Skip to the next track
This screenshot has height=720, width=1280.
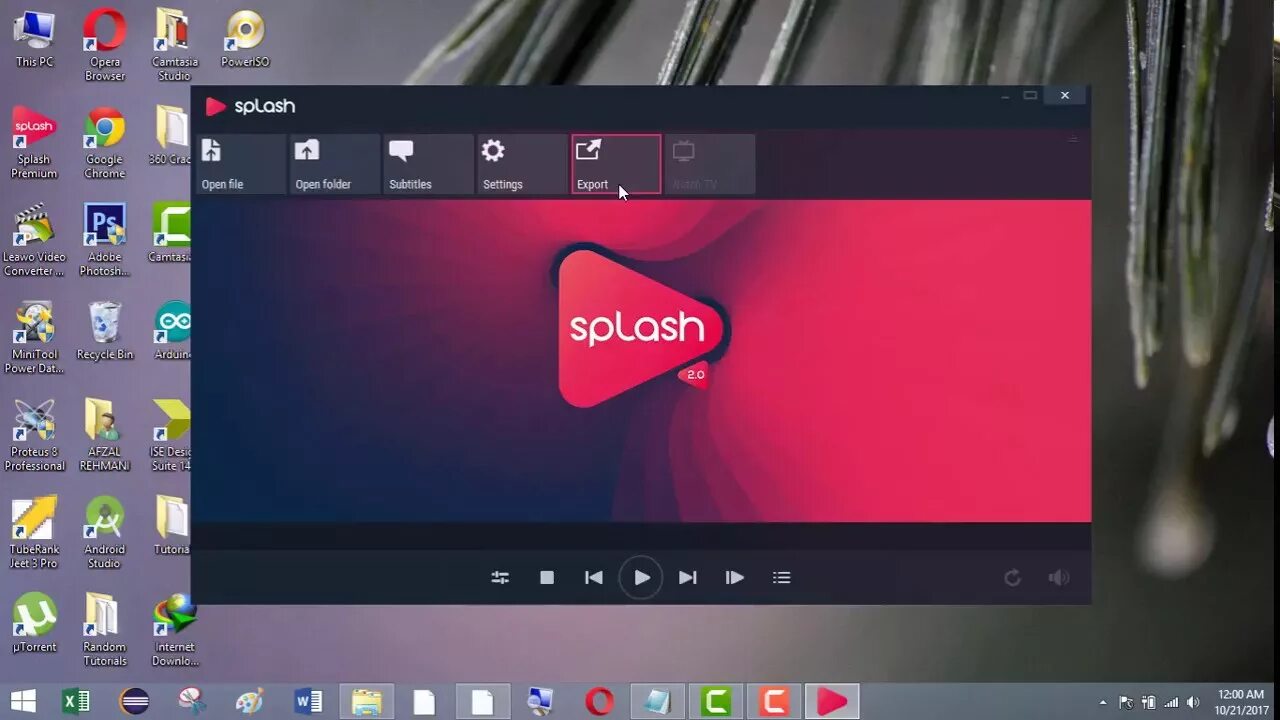tap(688, 577)
